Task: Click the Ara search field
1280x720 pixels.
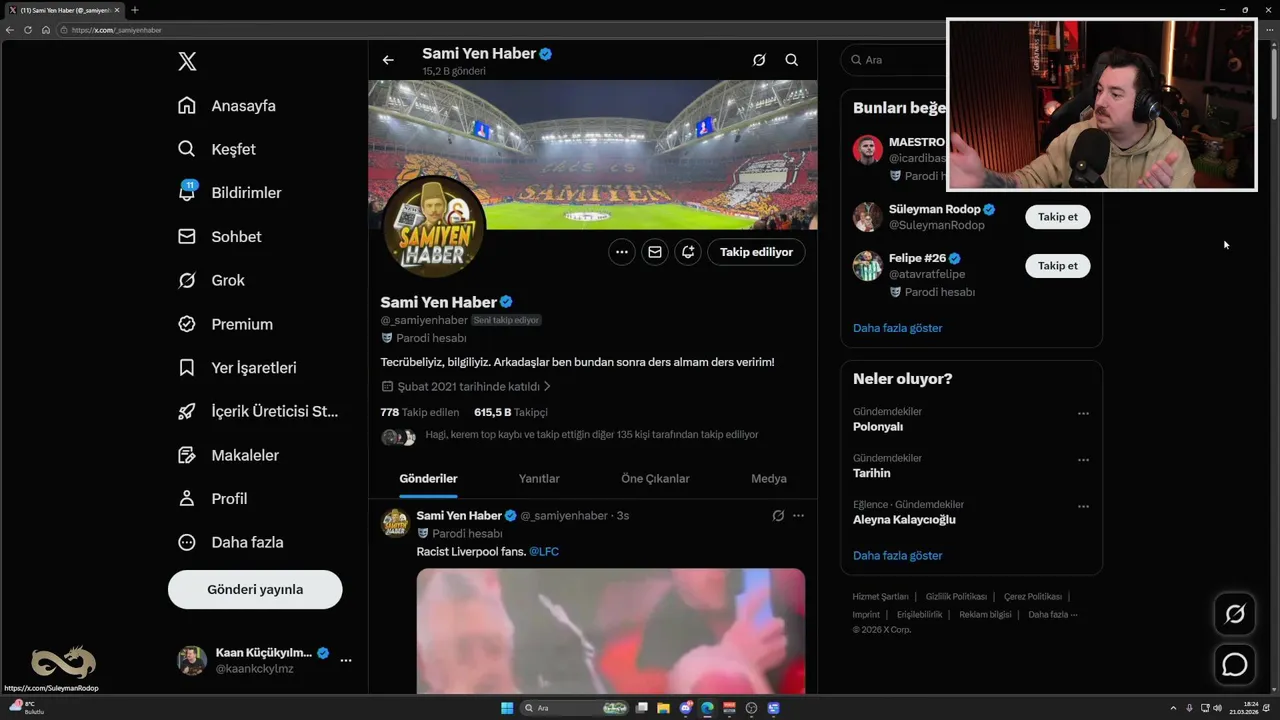Action: coord(893,60)
